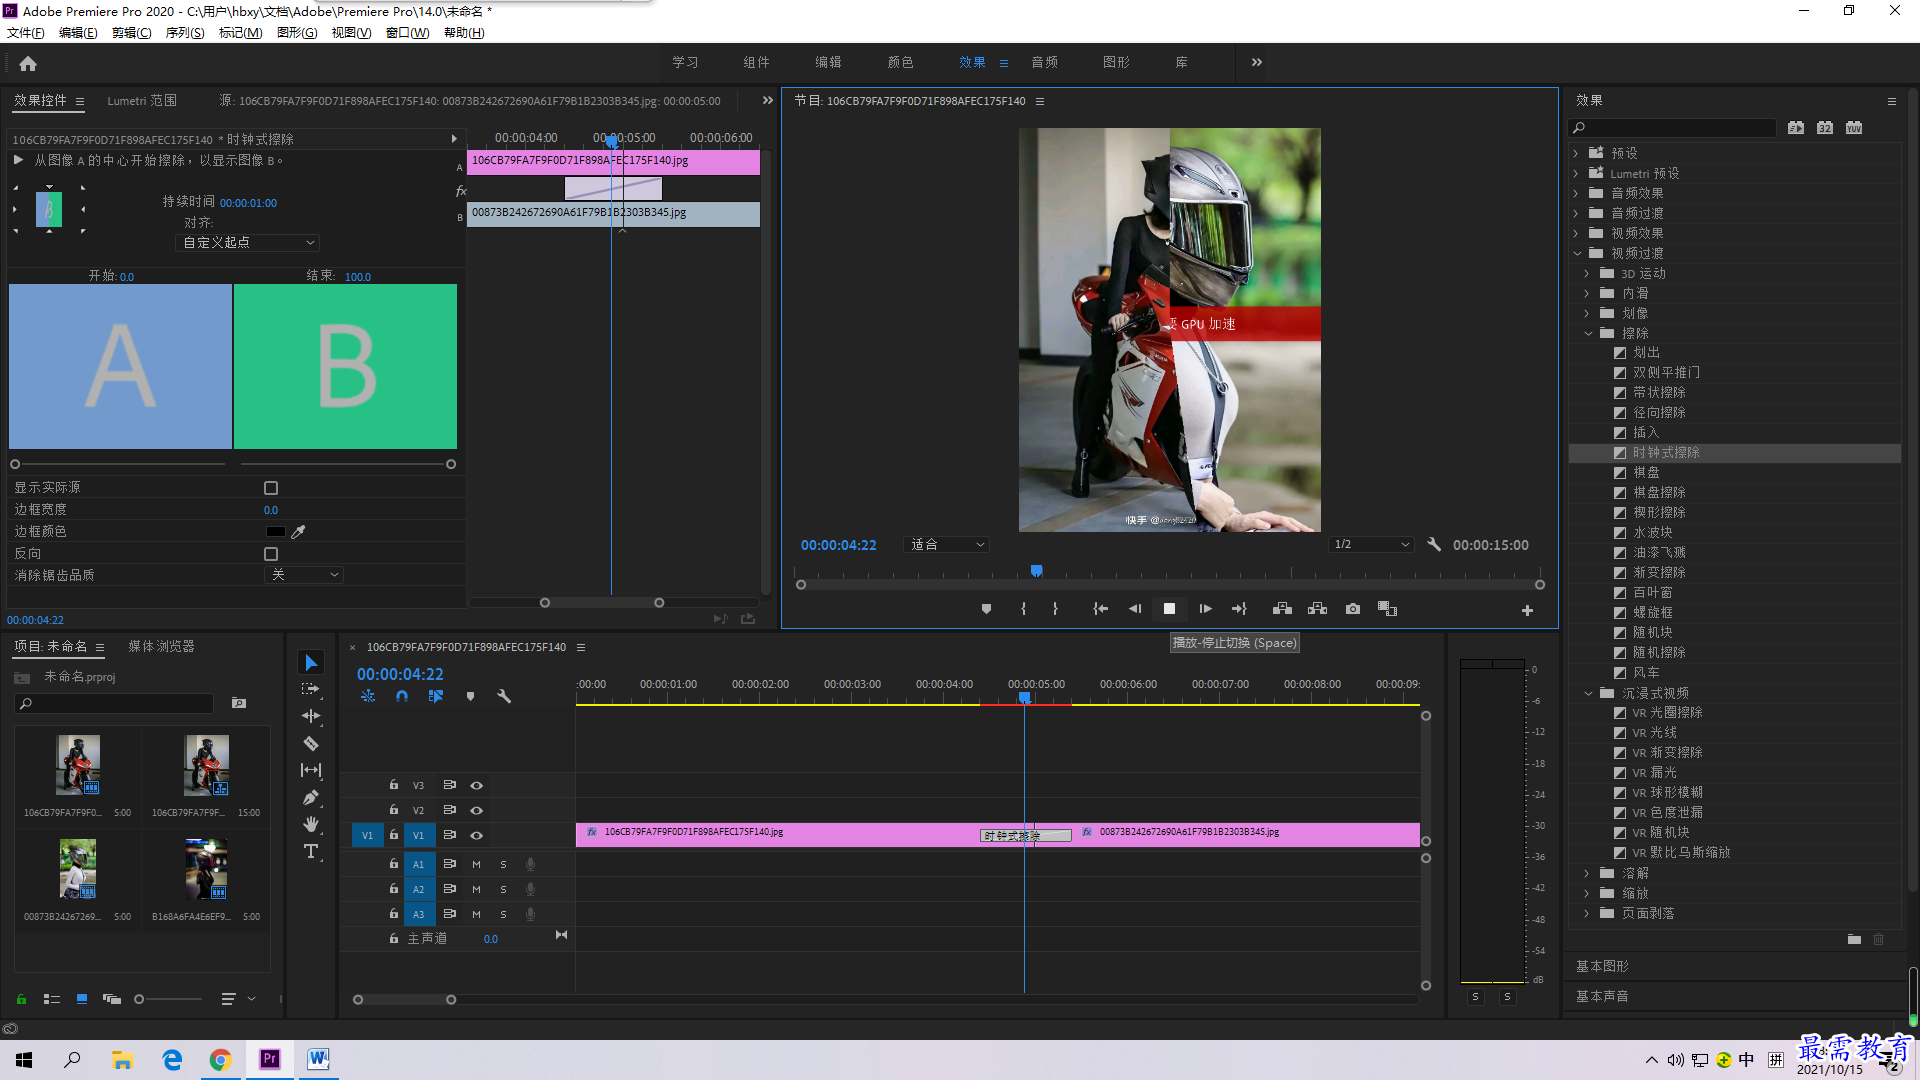
Task: Open the Essential Graphics panel
Action: [1602, 967]
